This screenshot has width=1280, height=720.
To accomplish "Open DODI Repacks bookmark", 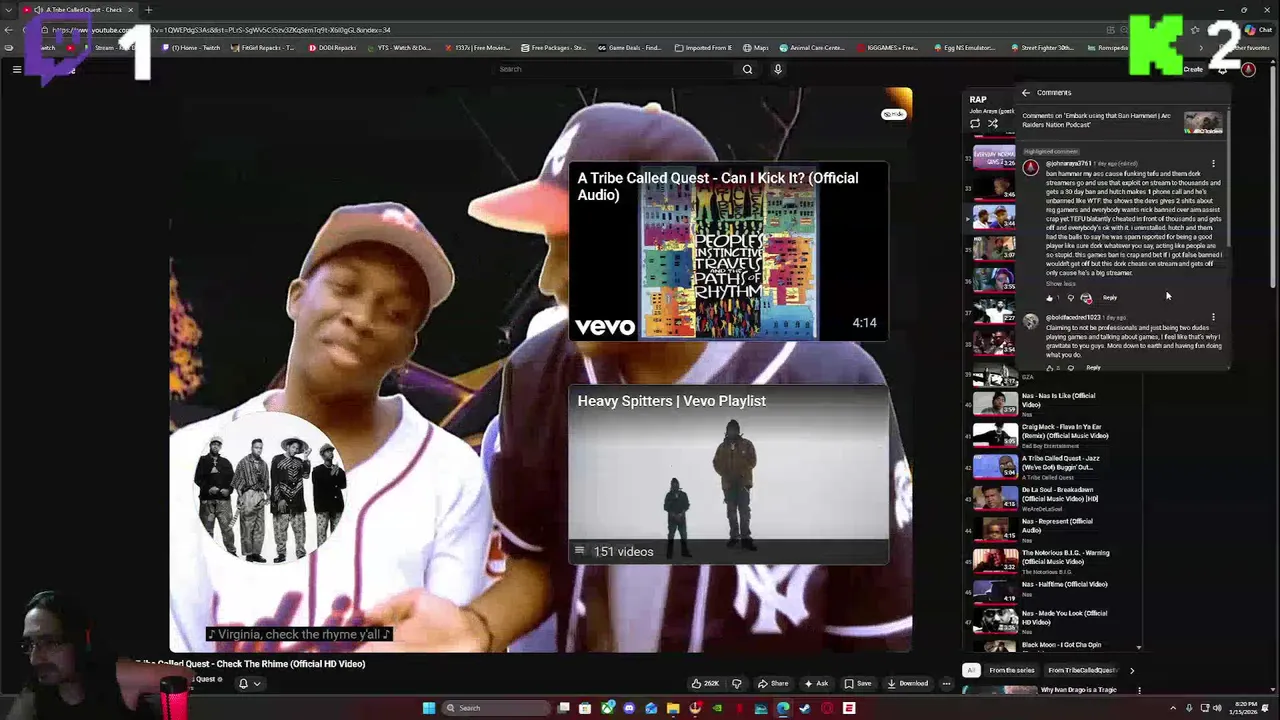I will tap(333, 48).
